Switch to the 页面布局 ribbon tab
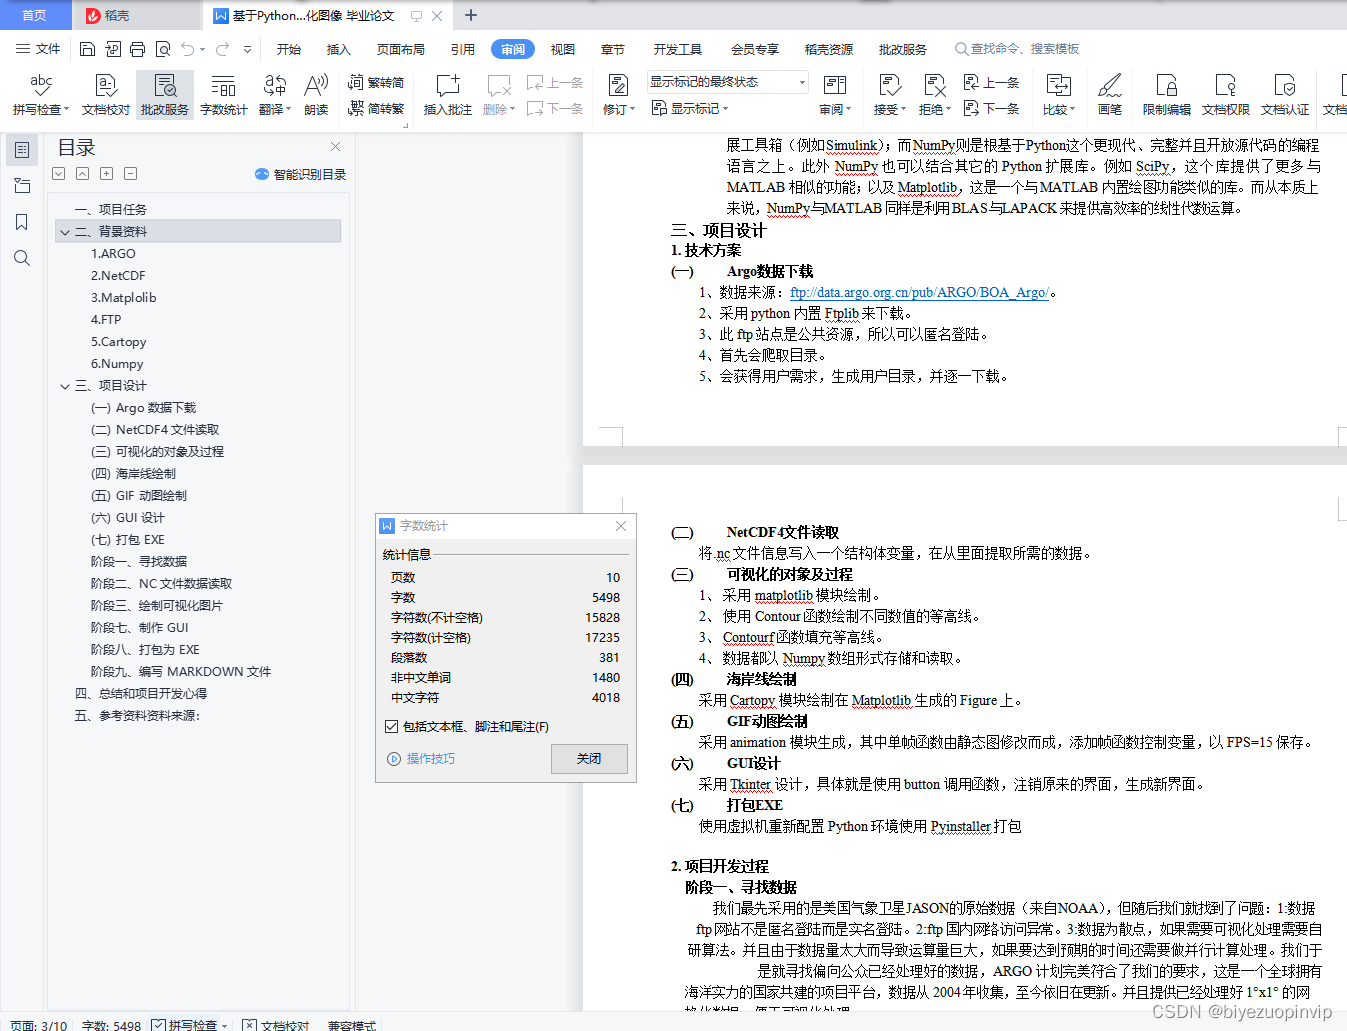 [401, 49]
